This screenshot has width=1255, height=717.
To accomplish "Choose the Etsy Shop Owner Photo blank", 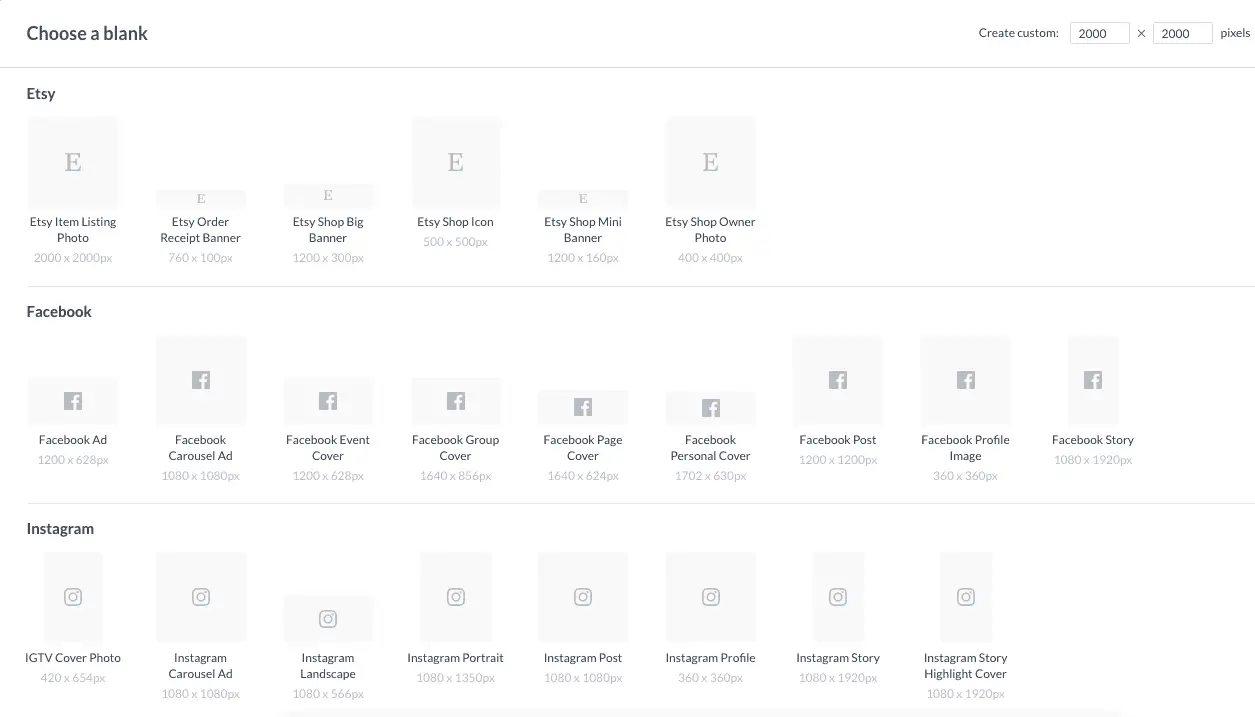I will 711,162.
